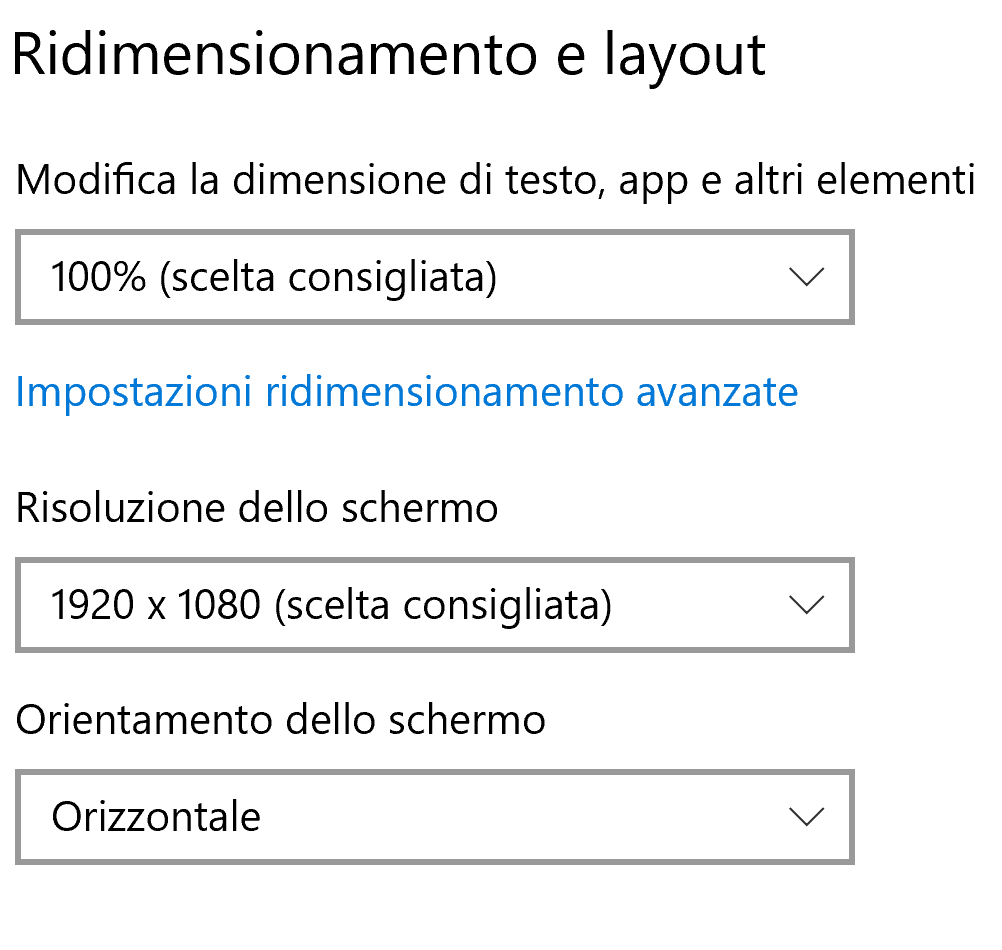Click the word layout in the heading
The image size is (1002, 950).
(x=684, y=55)
